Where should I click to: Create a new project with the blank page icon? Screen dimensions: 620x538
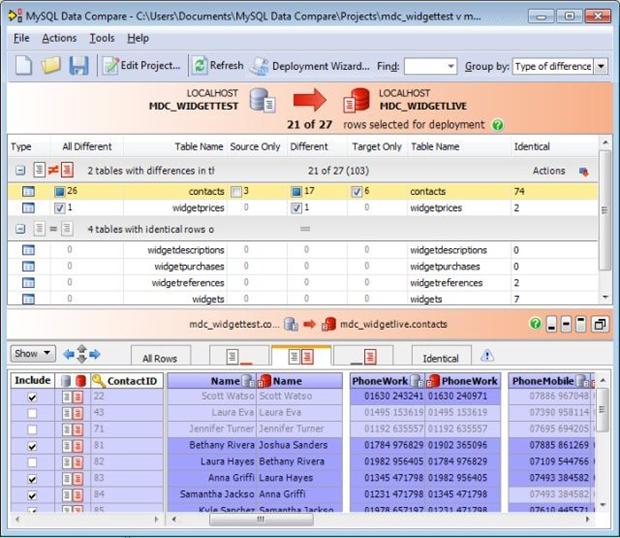coord(23,65)
